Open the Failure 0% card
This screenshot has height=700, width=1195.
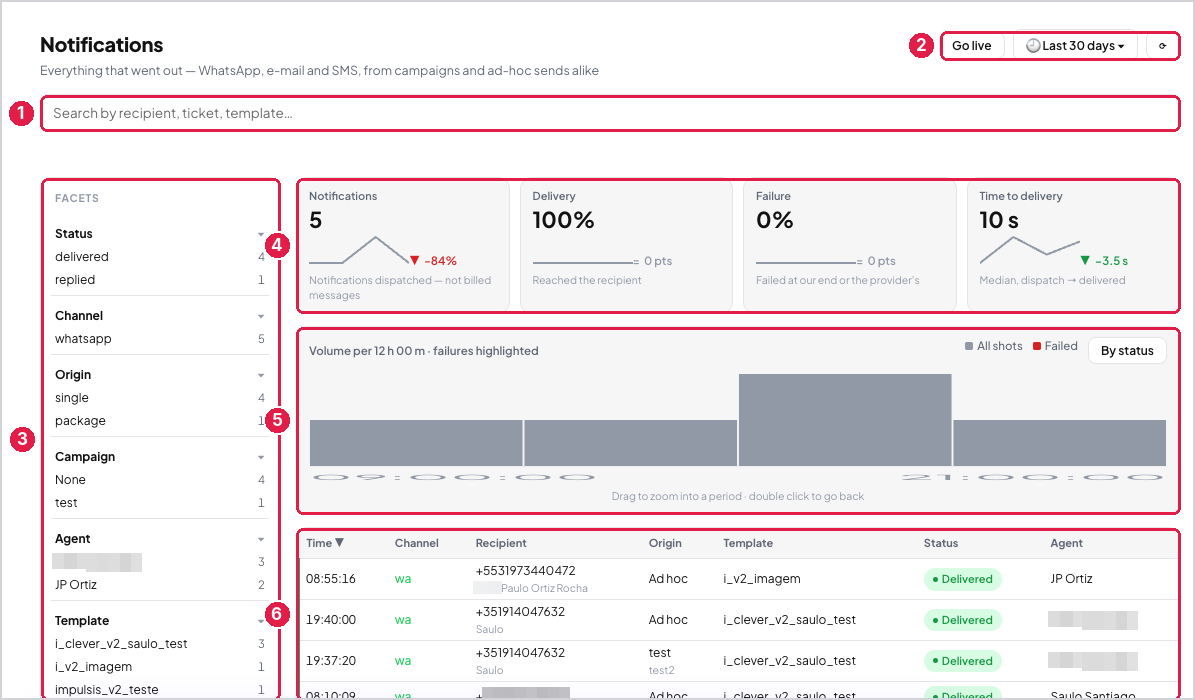tap(849, 246)
